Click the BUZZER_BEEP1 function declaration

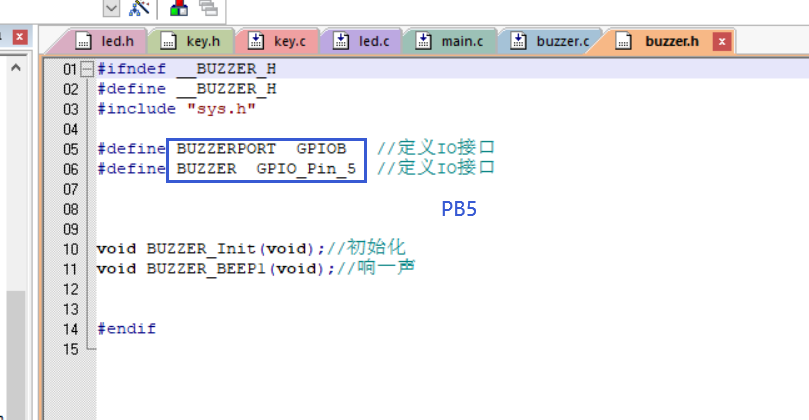[216, 269]
